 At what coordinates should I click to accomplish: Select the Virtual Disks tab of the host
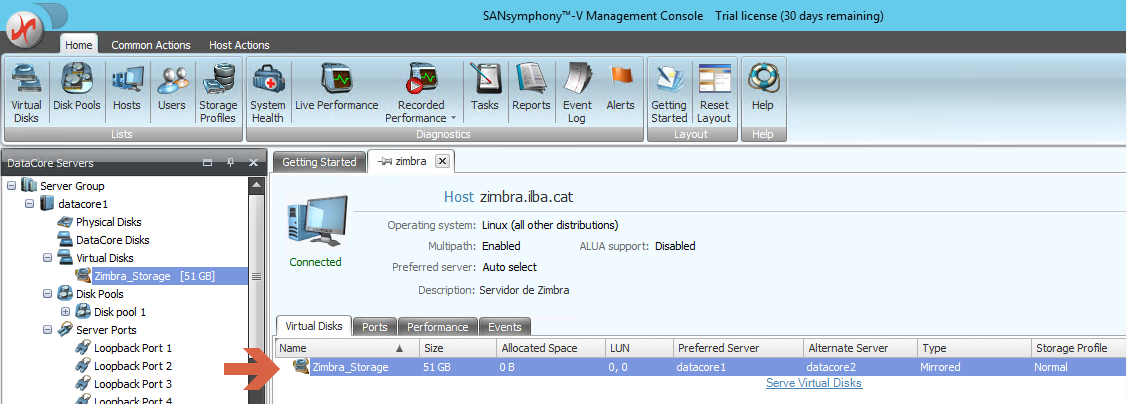click(314, 326)
